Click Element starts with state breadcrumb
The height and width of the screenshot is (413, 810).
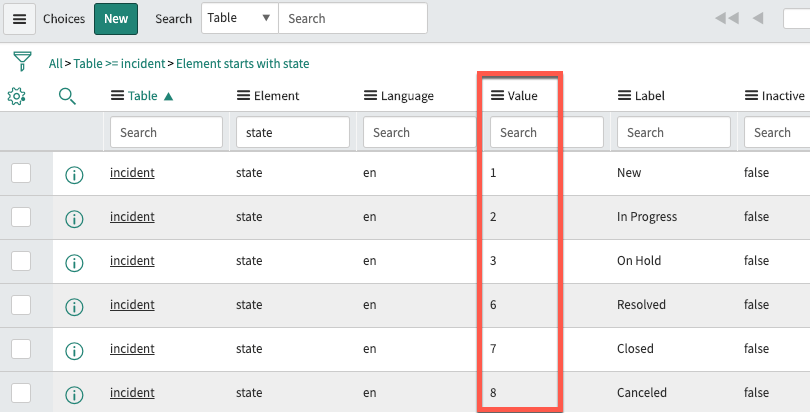[x=243, y=64]
